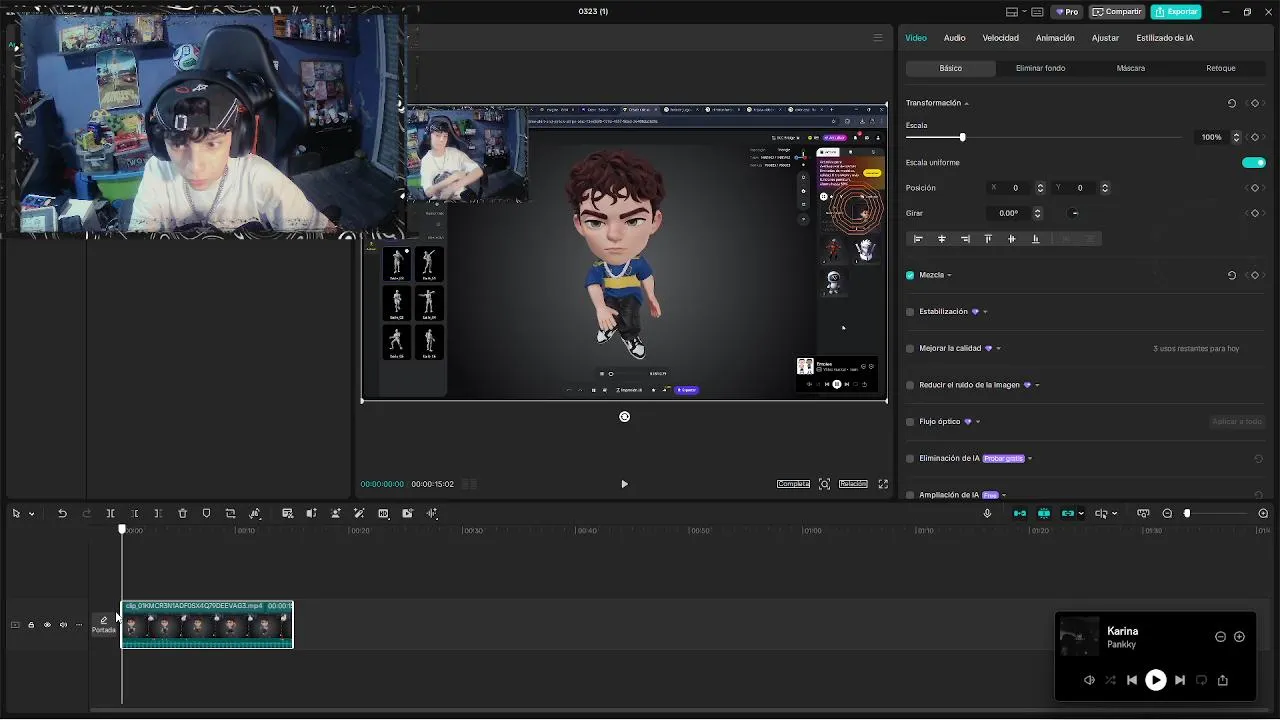Open the Velocidad tab
Viewport: 1280px width, 720px height.
1000,38
